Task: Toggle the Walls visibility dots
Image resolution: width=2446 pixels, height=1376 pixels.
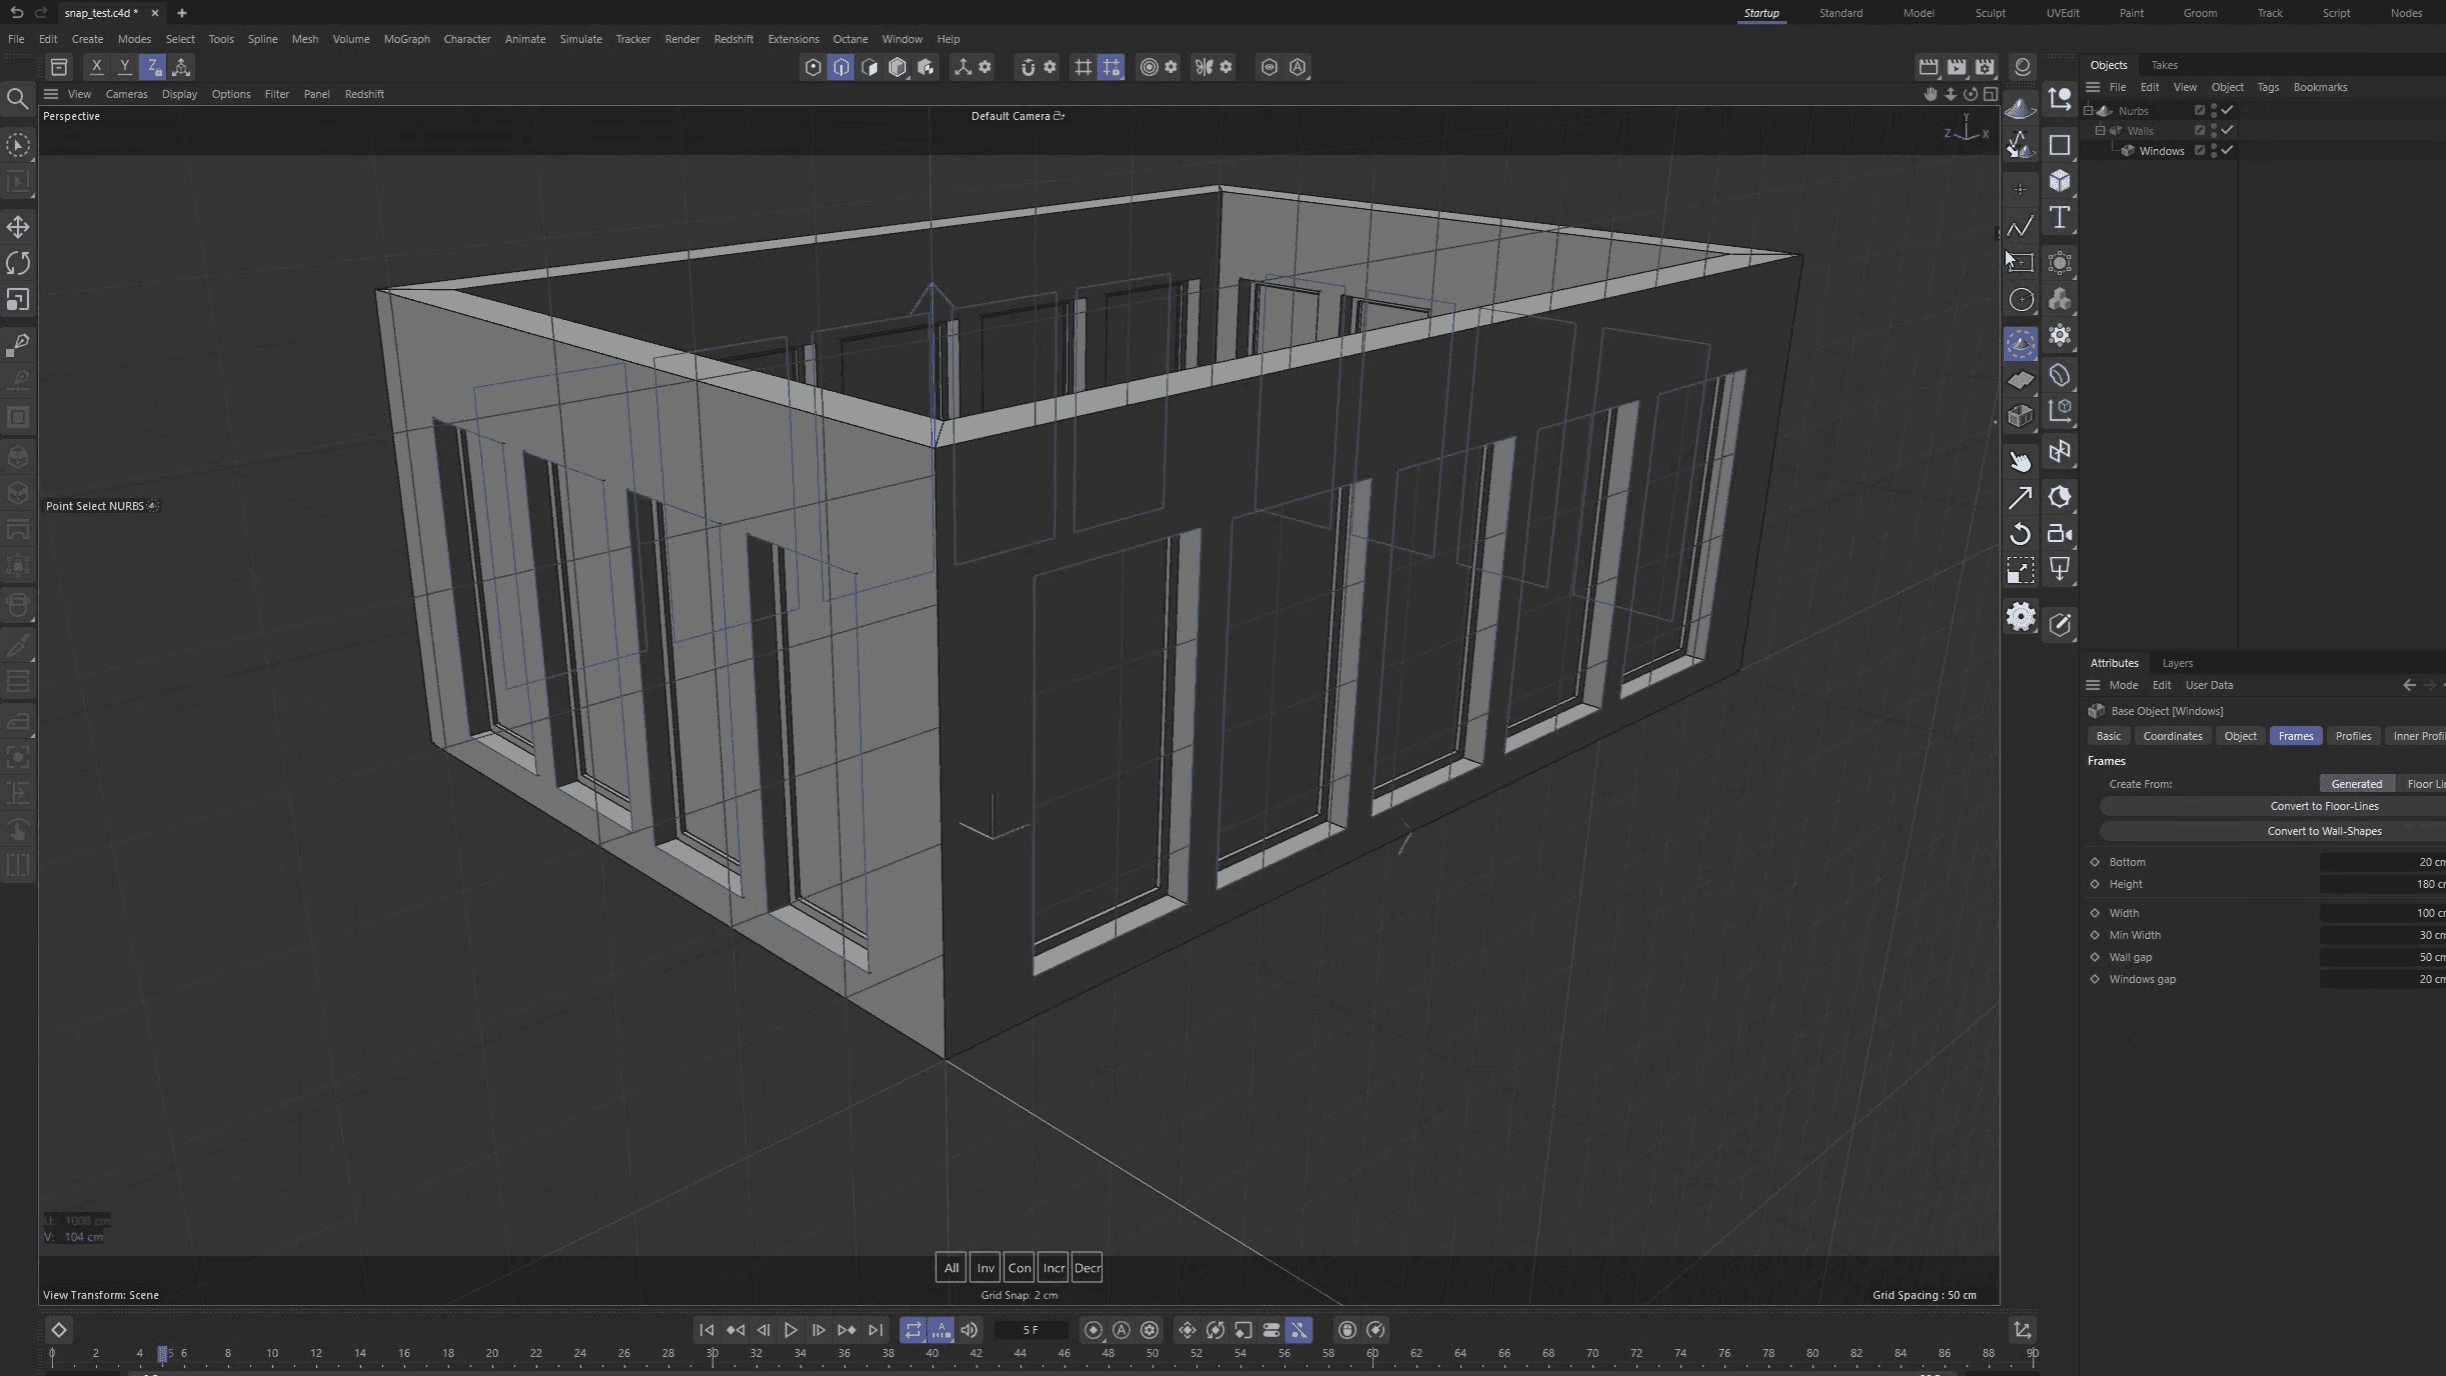Action: pos(2214,131)
